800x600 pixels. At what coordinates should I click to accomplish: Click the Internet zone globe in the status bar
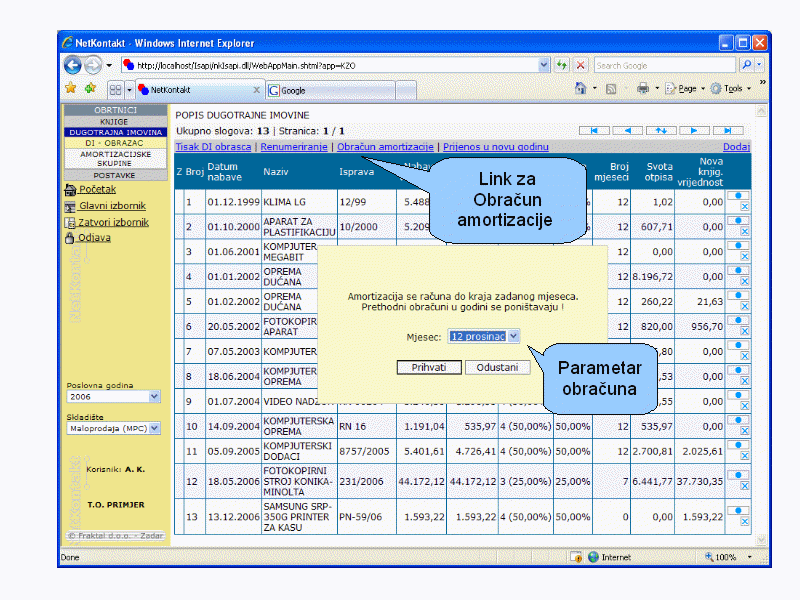[x=593, y=557]
